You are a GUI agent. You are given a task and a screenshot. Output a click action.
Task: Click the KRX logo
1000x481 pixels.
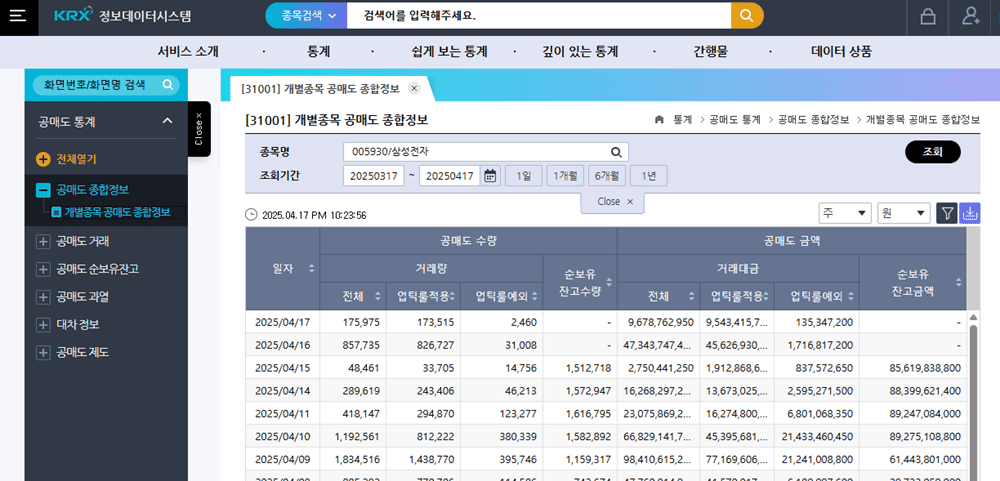pos(71,17)
